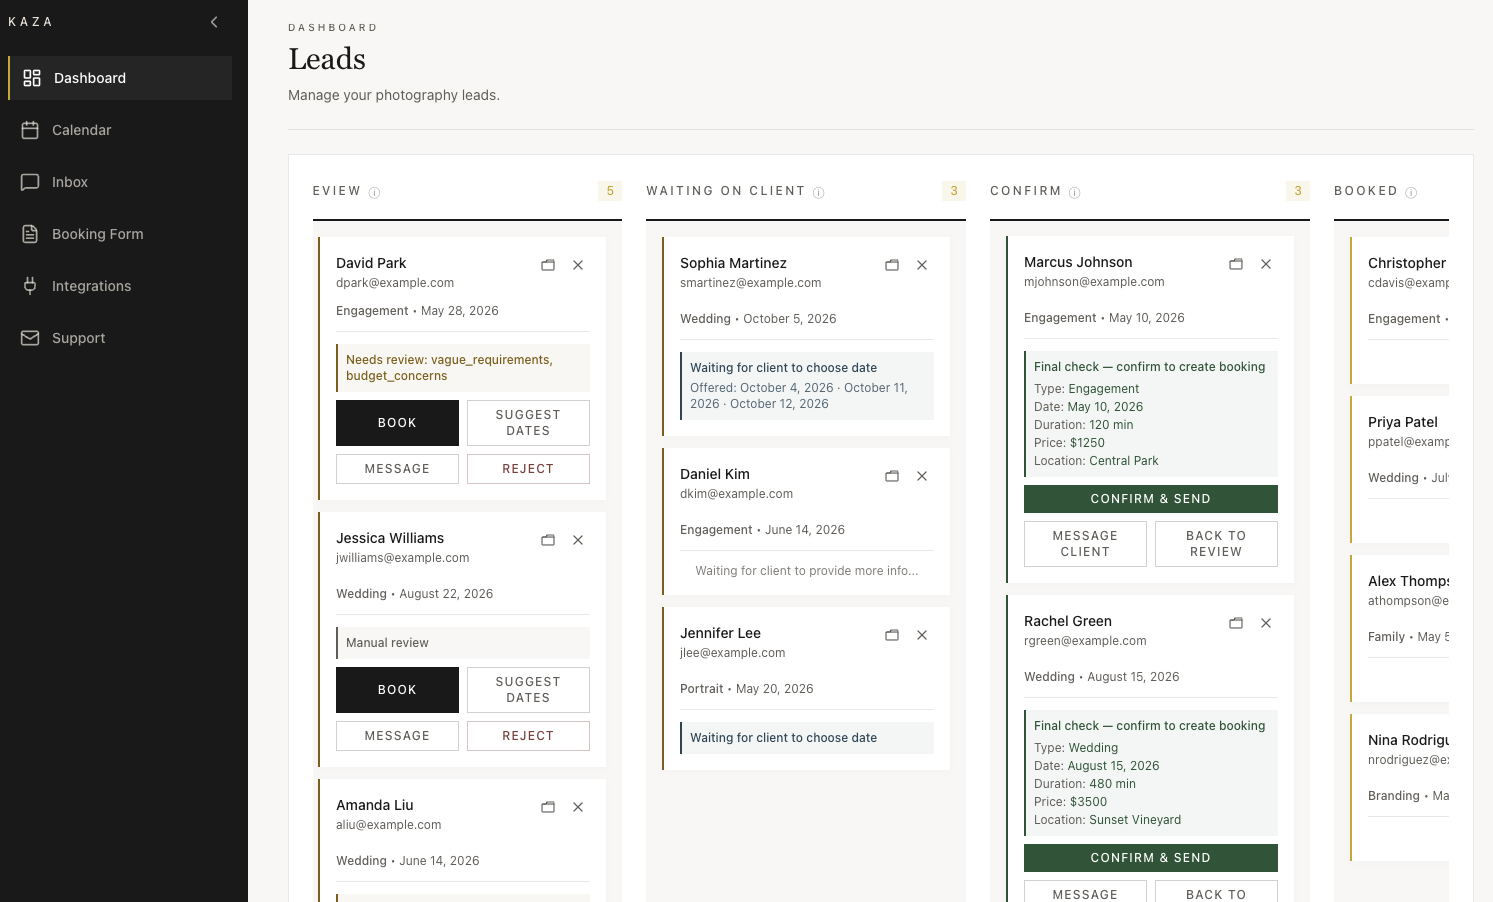Open Dashboard in the sidebar

pos(120,78)
